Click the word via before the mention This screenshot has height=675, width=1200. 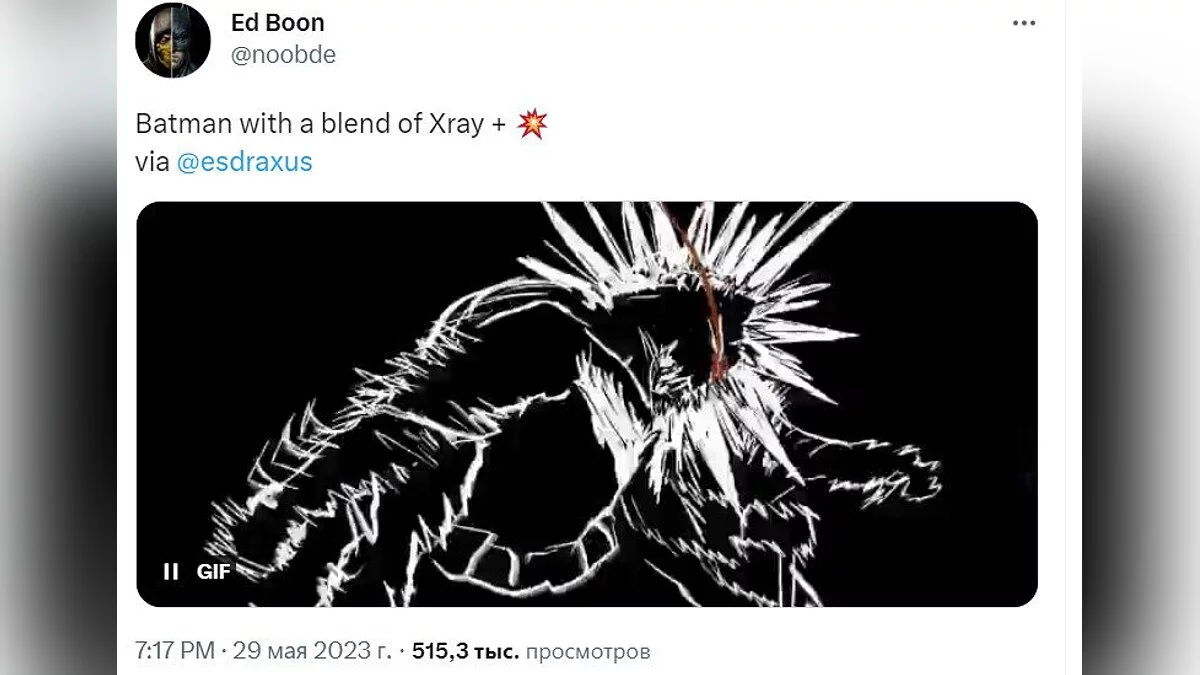click(x=152, y=162)
